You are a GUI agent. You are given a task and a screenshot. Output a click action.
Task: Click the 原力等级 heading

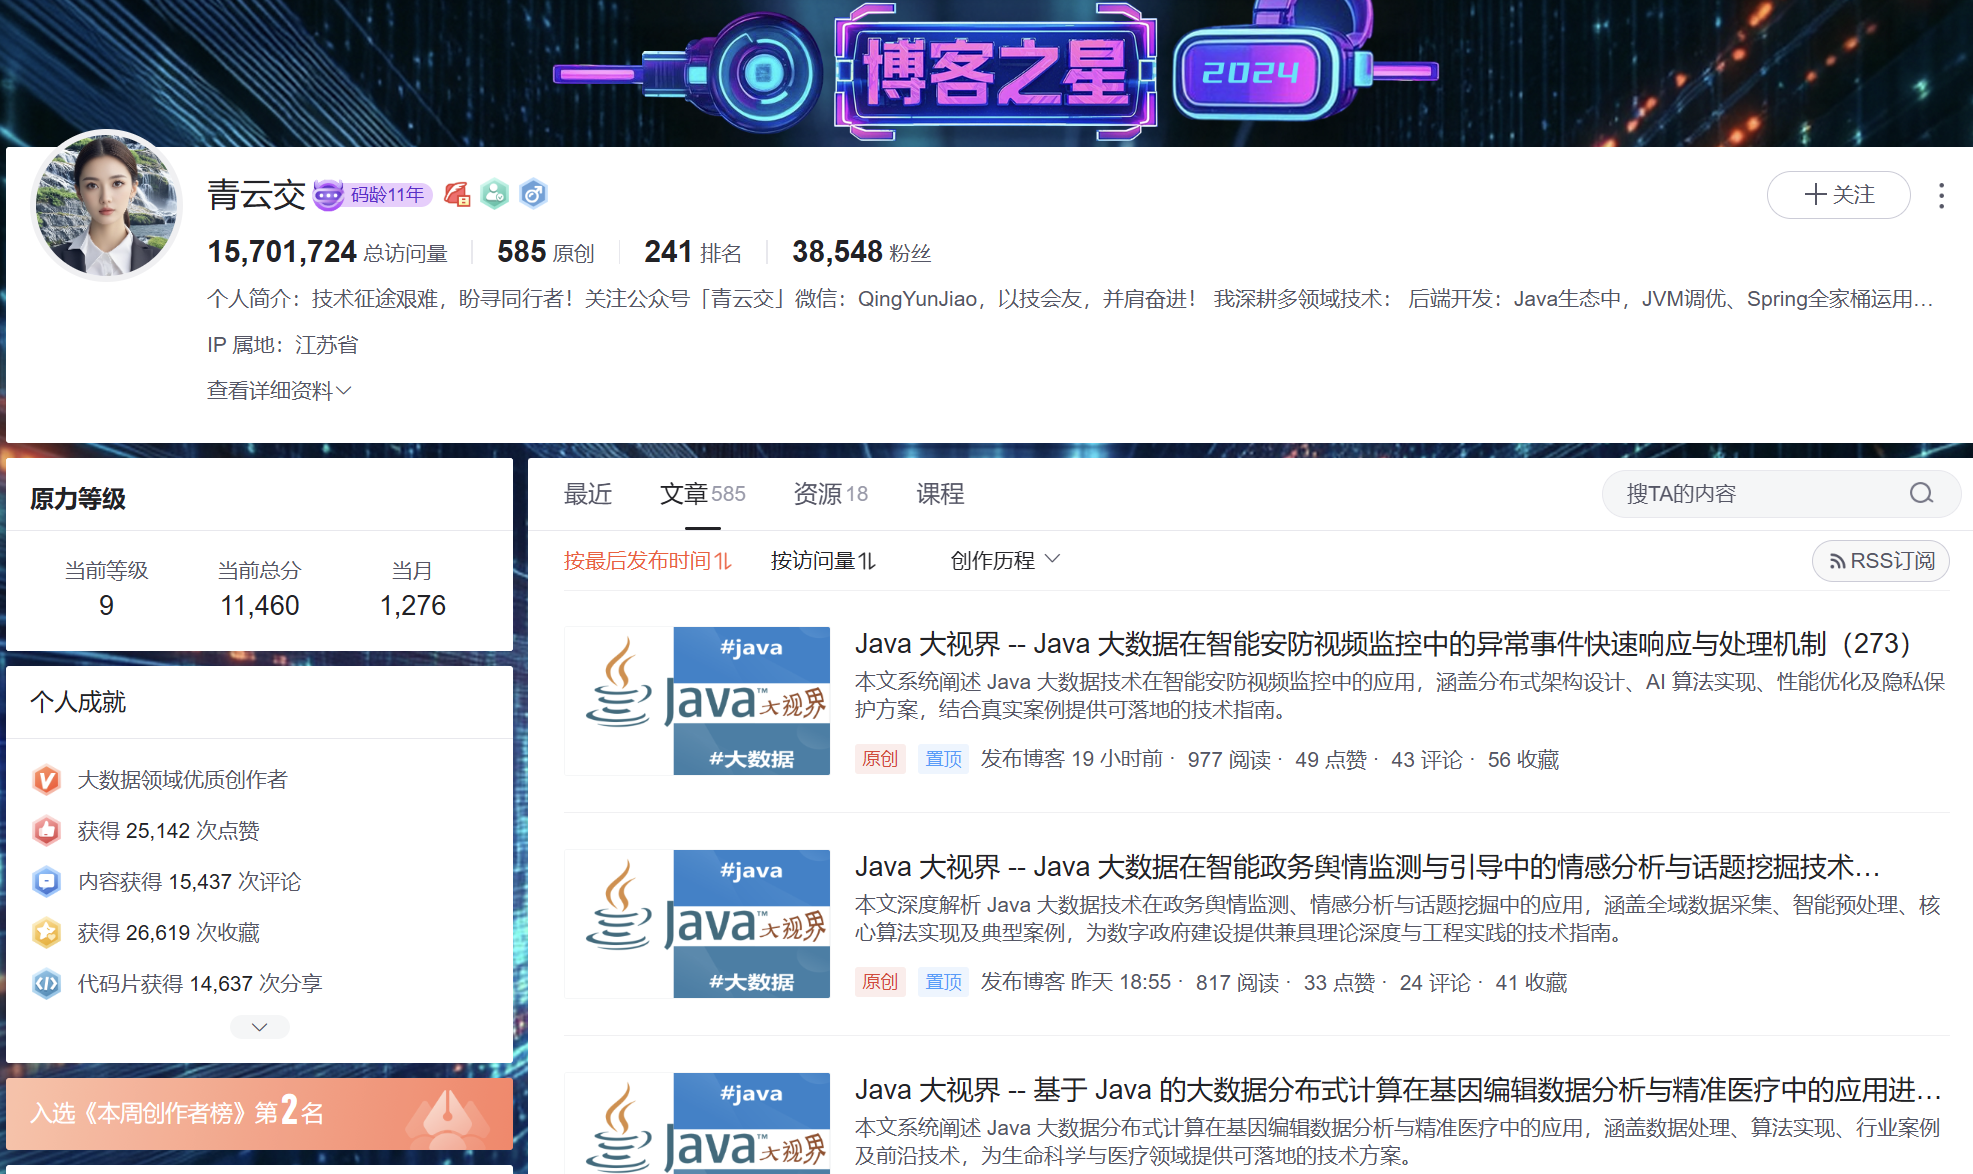pyautogui.click(x=78, y=499)
